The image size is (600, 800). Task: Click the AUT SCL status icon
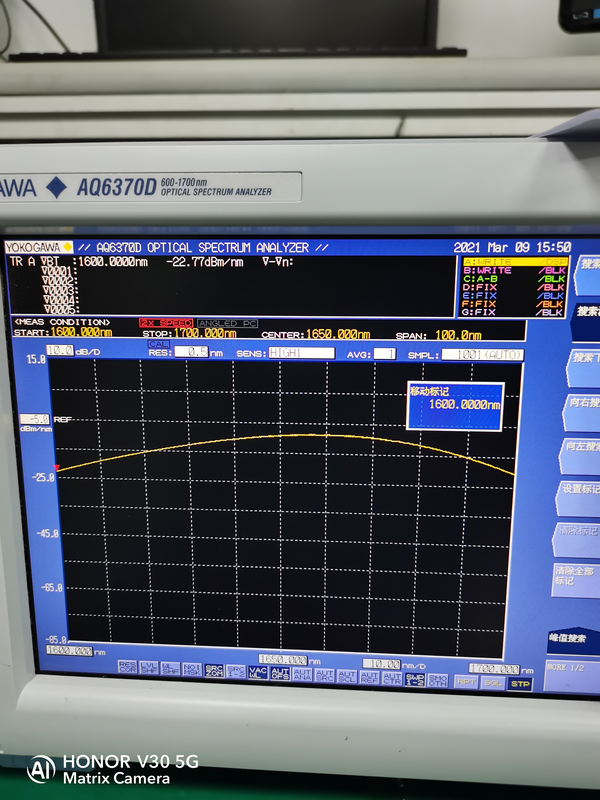tap(347, 676)
